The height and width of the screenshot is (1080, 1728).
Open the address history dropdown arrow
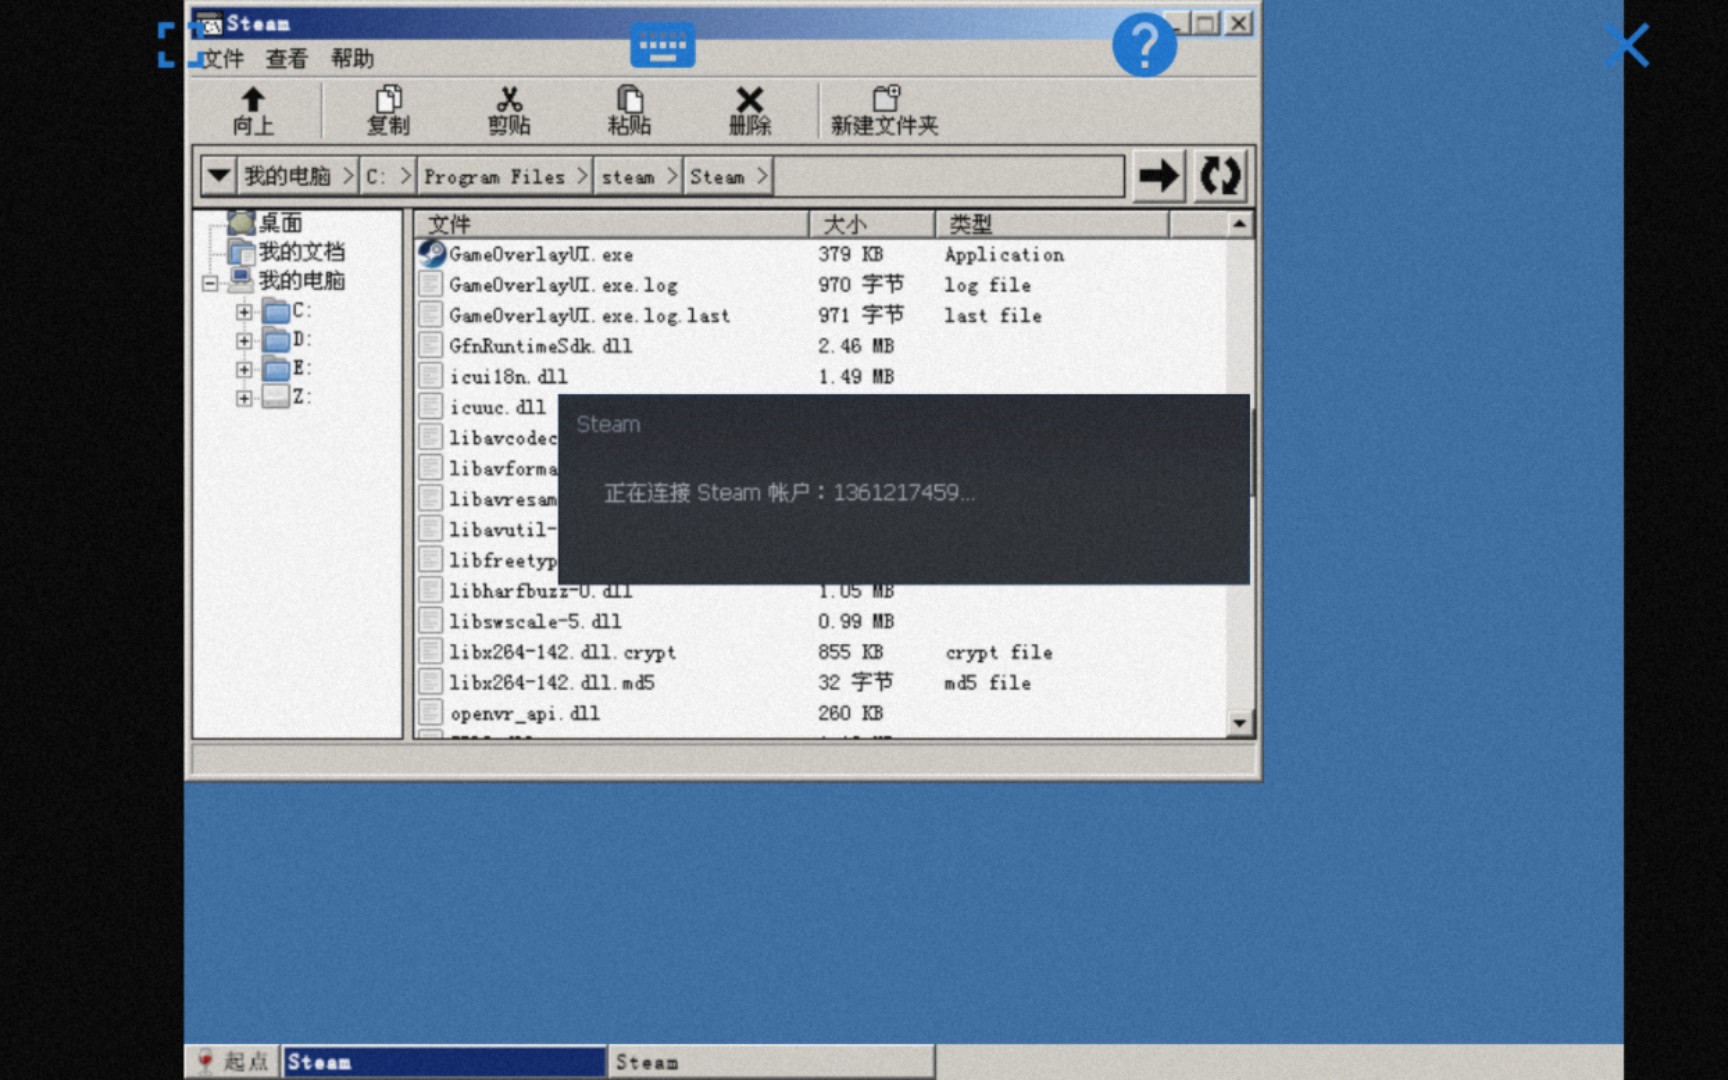click(x=218, y=176)
